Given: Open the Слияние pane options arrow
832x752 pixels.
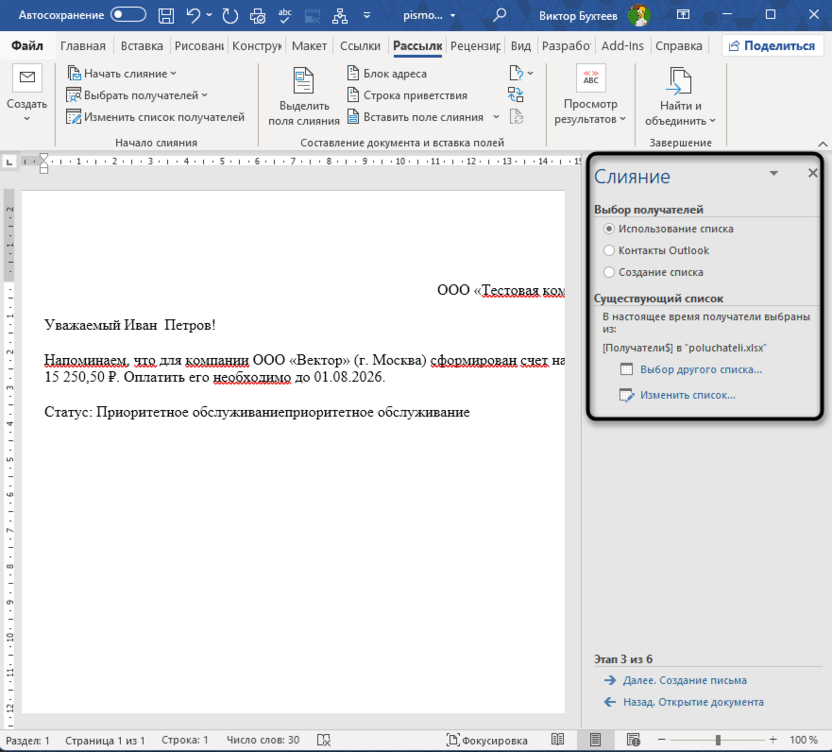Looking at the screenshot, I should tap(774, 174).
